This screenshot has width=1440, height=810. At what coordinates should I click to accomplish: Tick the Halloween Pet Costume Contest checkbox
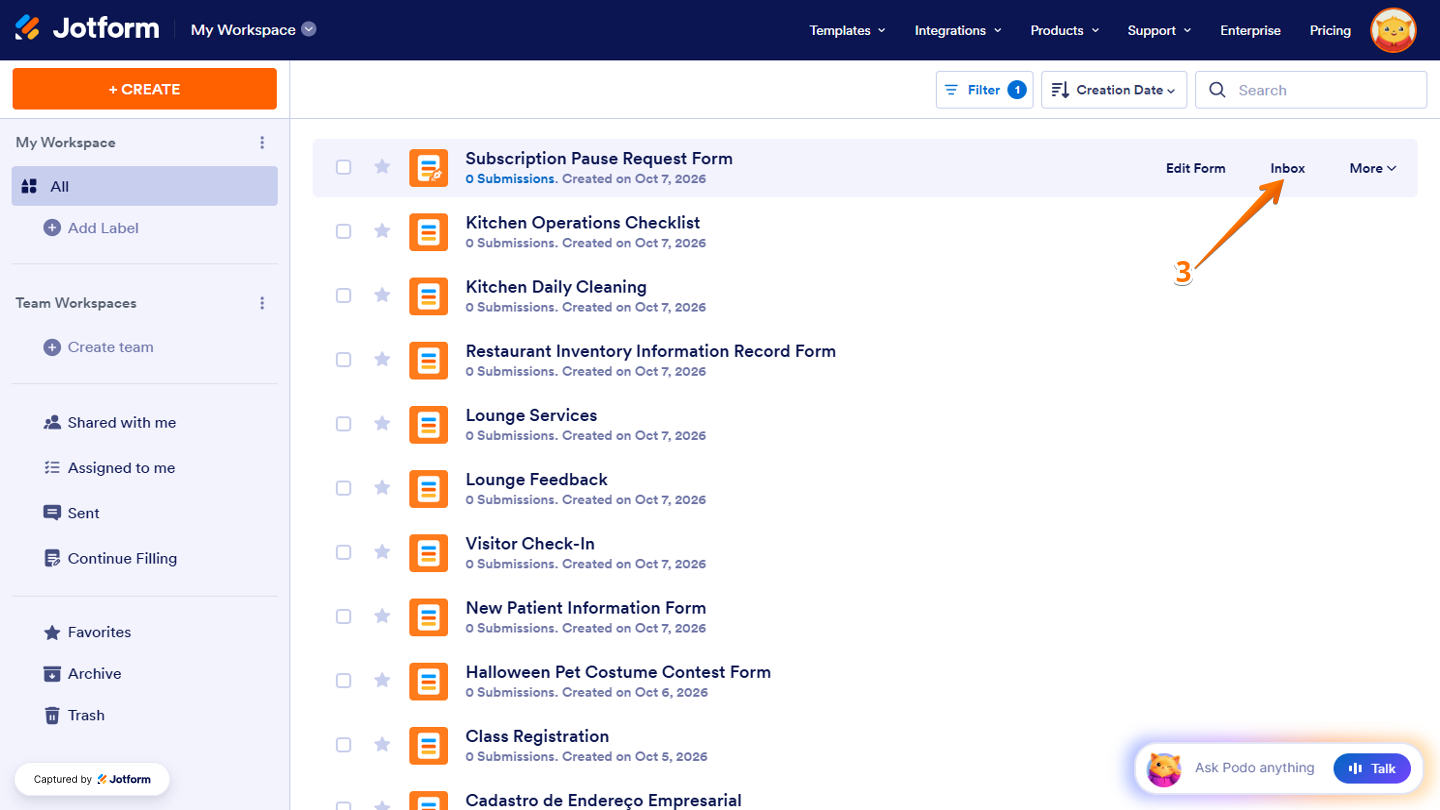pyautogui.click(x=343, y=681)
